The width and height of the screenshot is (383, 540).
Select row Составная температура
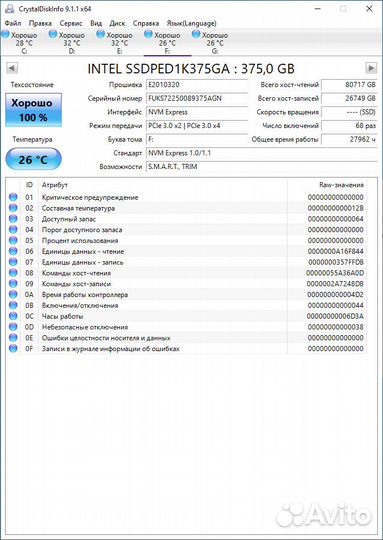(187, 208)
